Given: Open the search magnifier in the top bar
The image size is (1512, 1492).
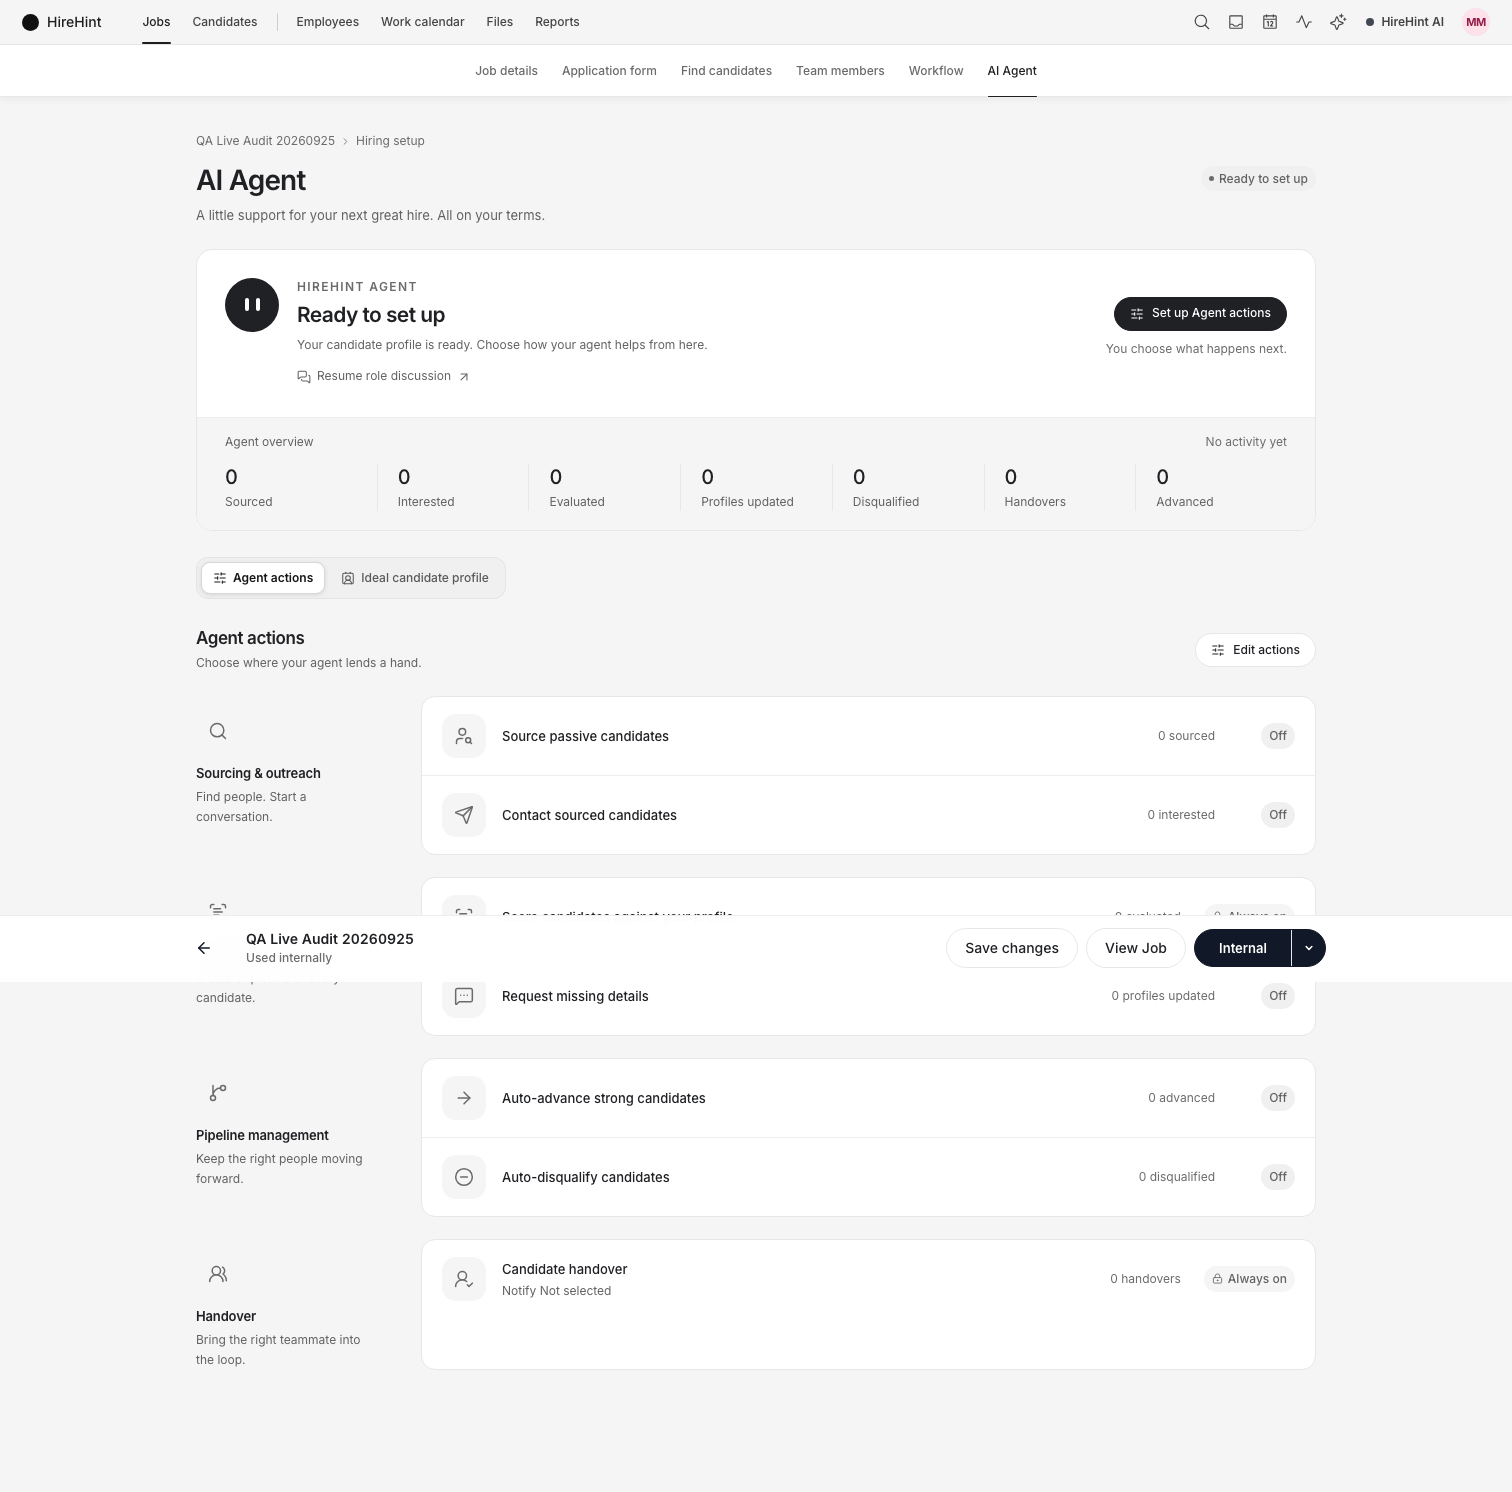Looking at the screenshot, I should (x=1202, y=22).
